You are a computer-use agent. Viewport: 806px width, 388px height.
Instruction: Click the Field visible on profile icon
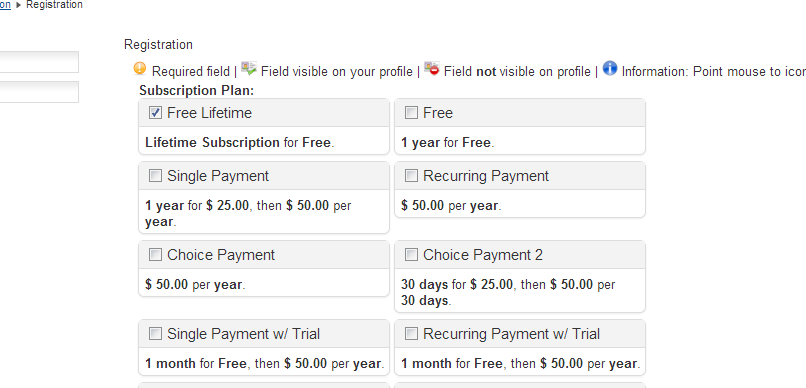249,68
